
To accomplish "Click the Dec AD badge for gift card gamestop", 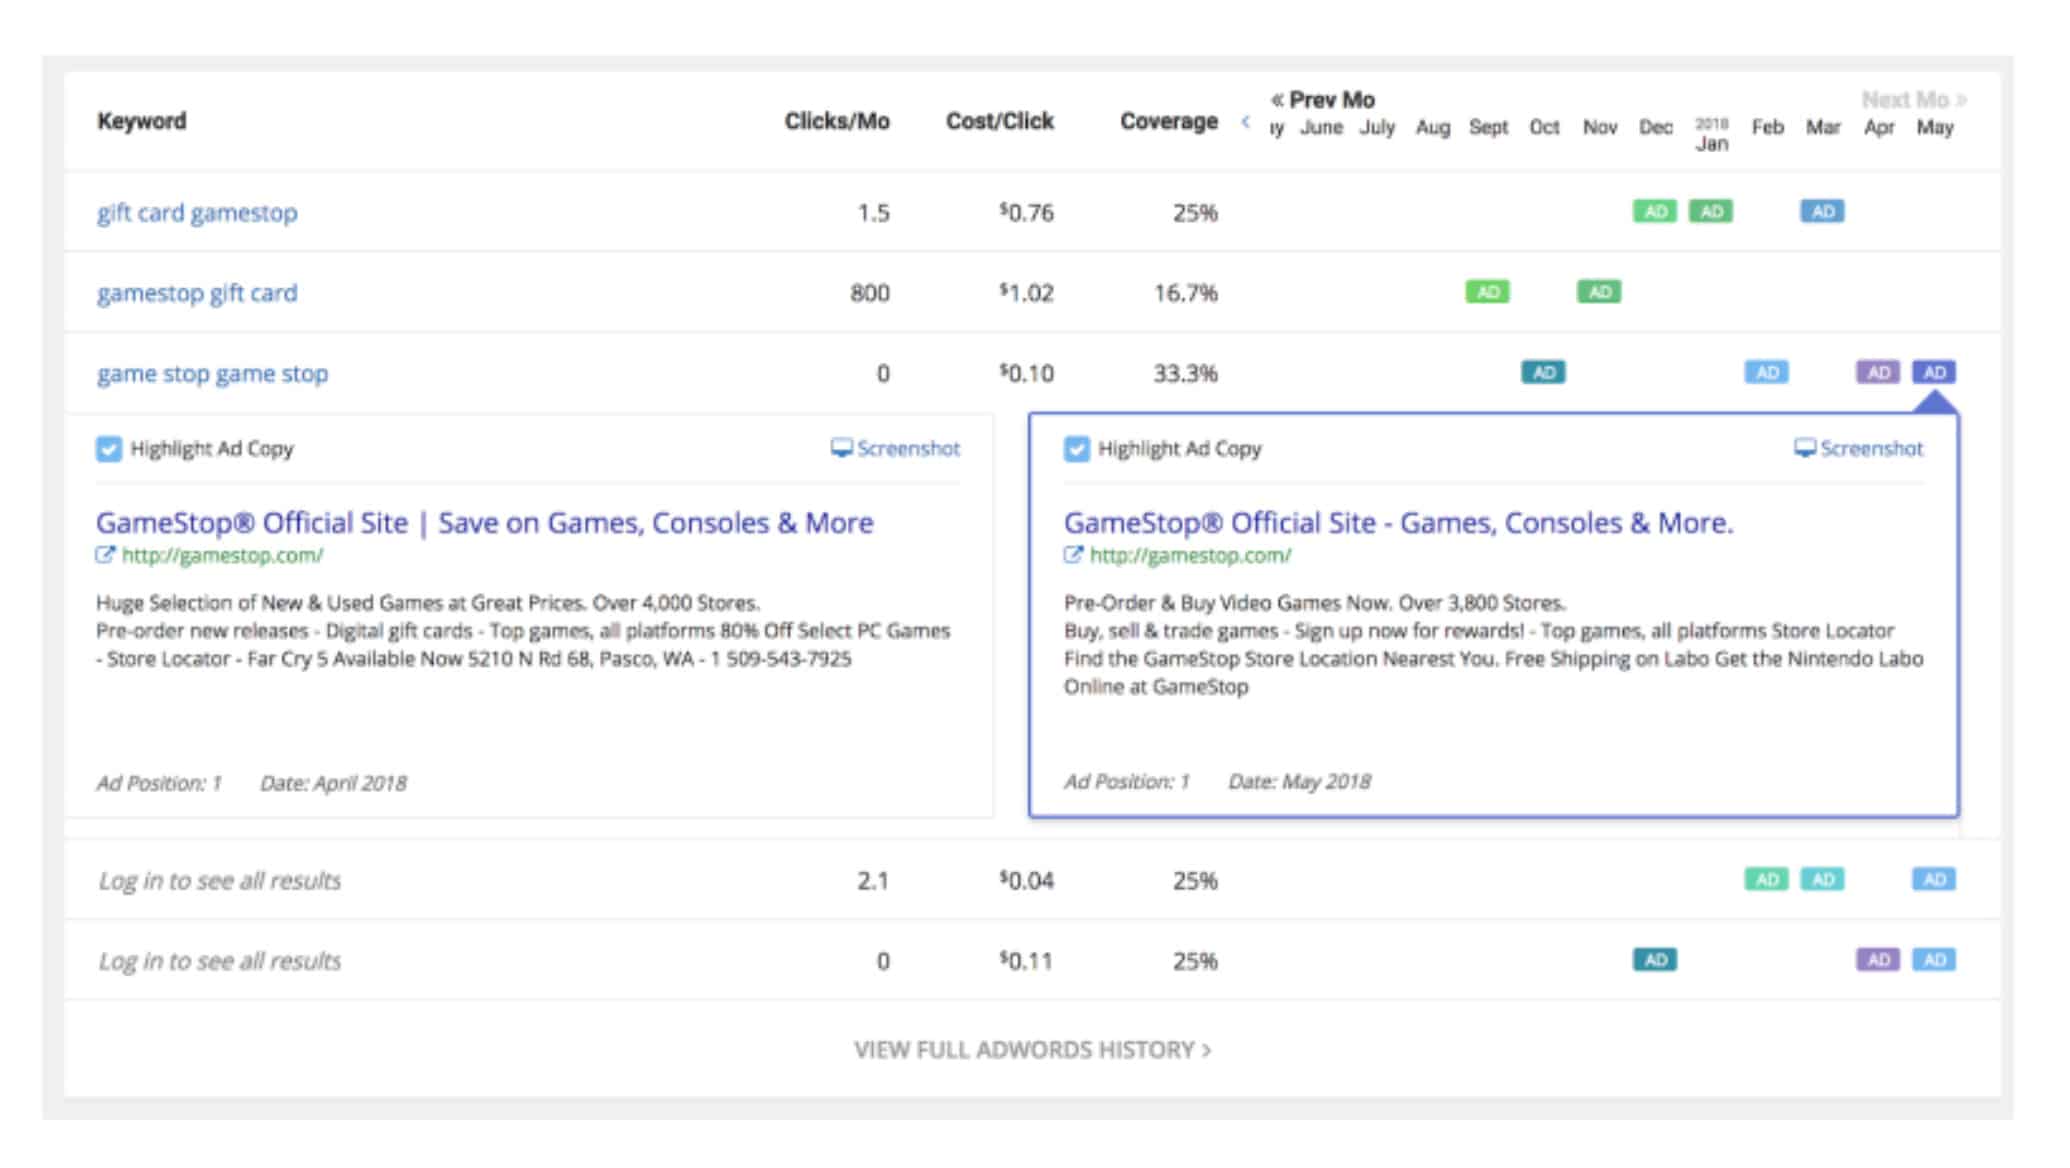I will point(1655,211).
